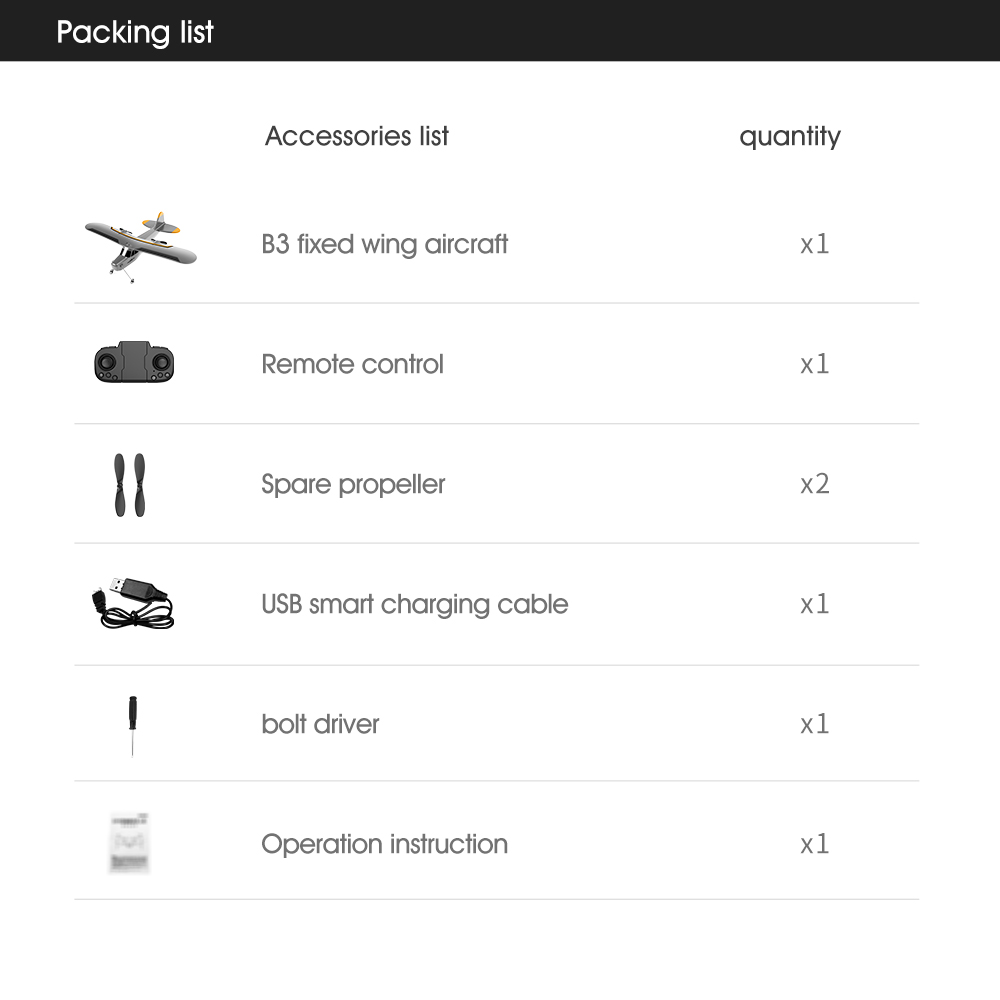
Task: Click the B3 fixed wing aircraft image
Action: pos(140,242)
